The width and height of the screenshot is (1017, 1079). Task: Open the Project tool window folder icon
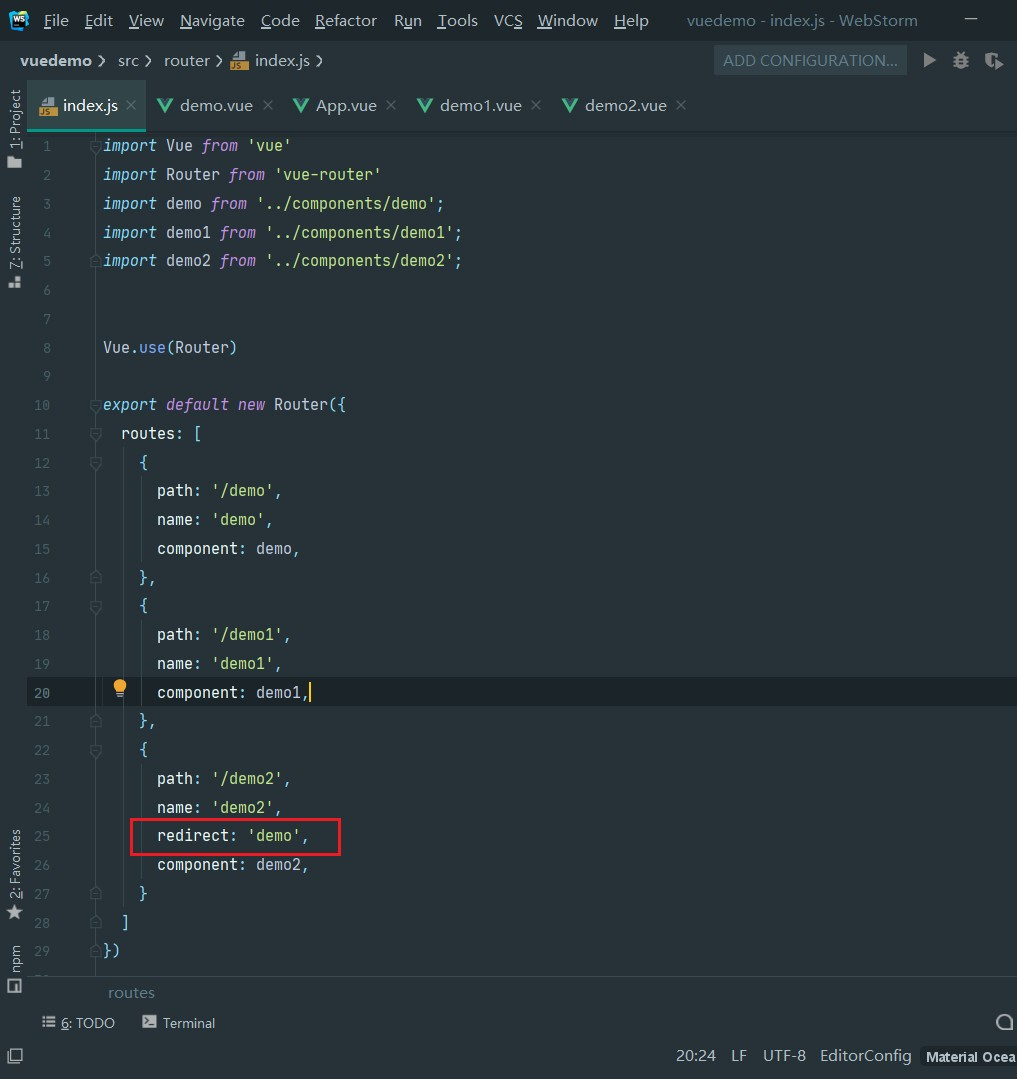14,162
